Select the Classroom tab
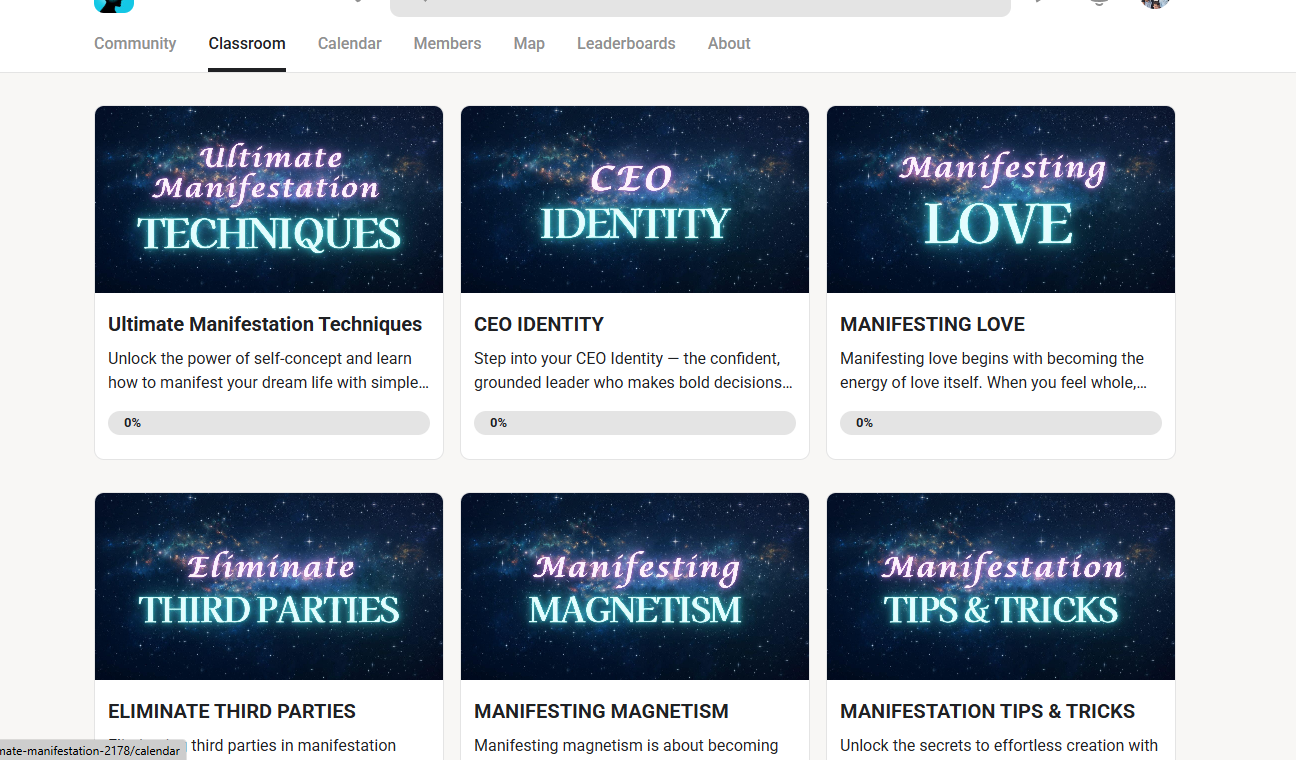 coord(247,44)
